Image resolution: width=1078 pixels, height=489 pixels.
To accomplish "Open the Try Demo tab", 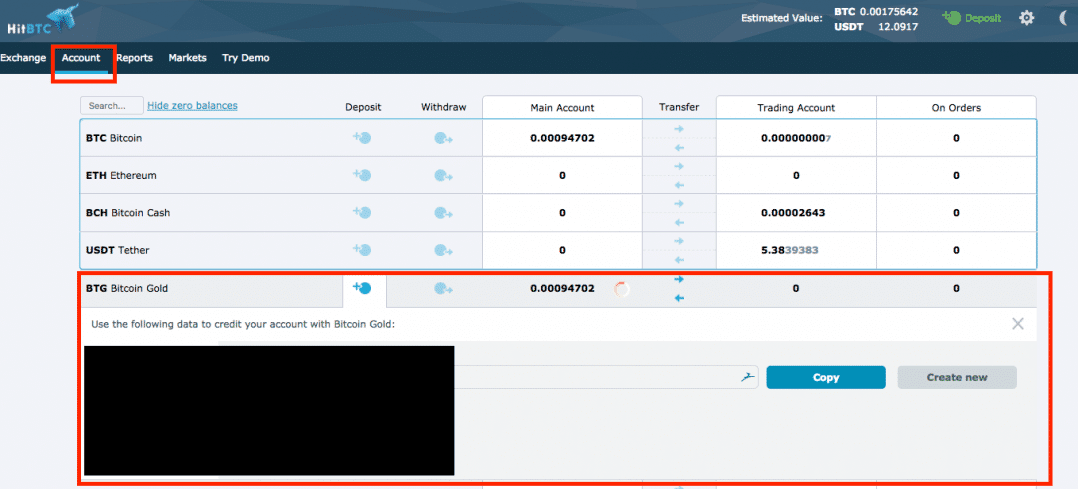I will [x=245, y=58].
